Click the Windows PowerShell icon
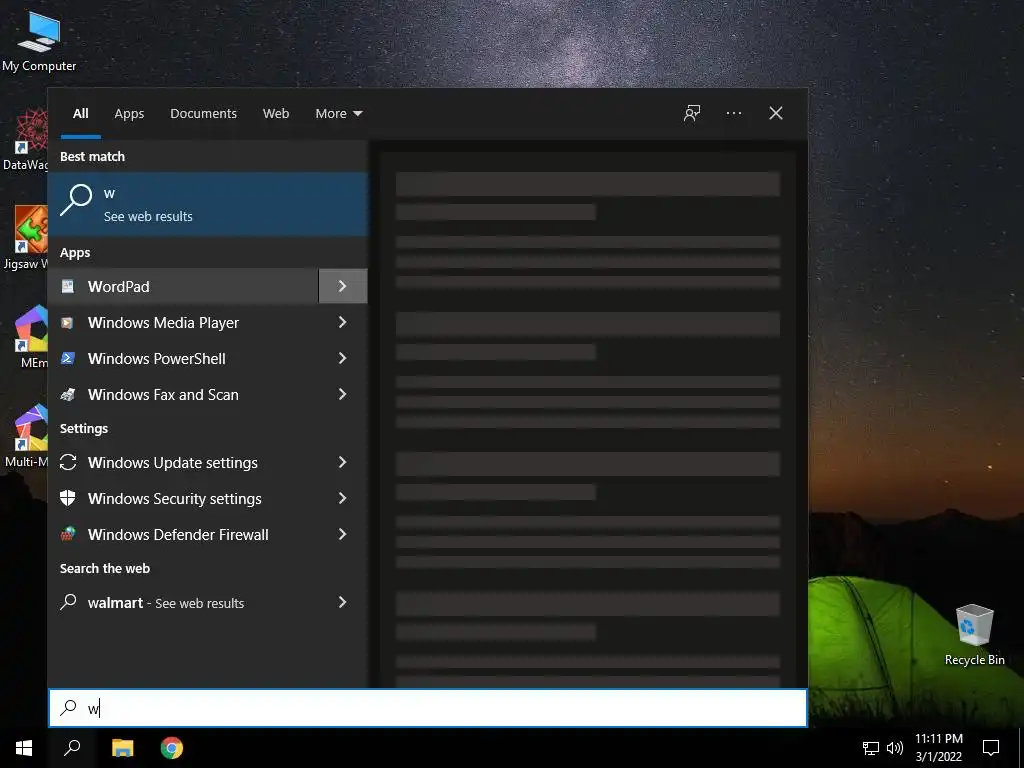Screen dimensions: 1024x768 tap(68, 359)
